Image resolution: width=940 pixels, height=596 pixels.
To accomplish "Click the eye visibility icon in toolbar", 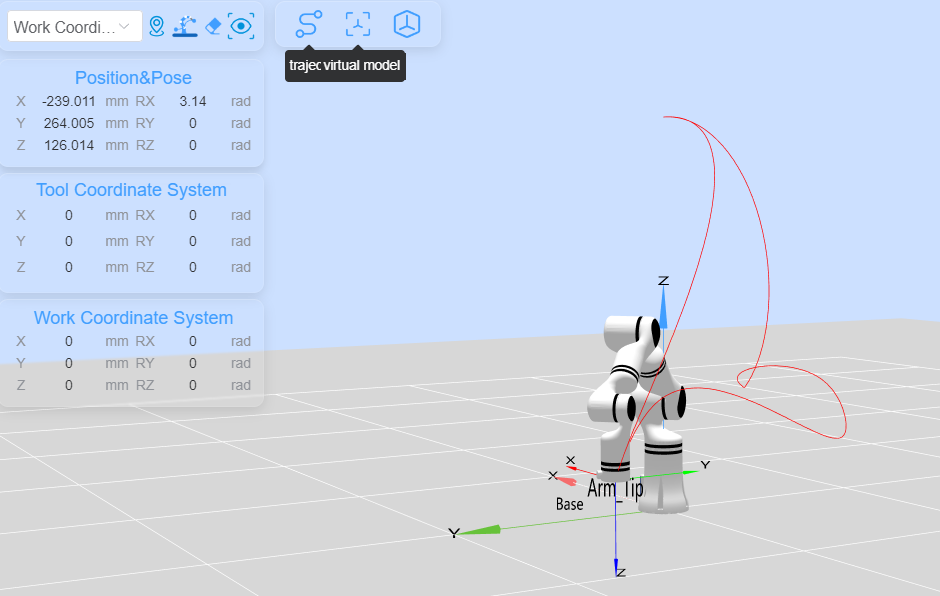I will click(240, 26).
